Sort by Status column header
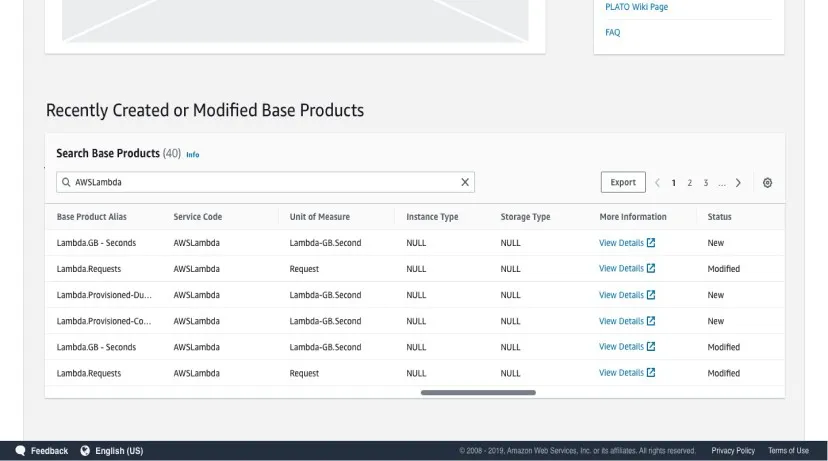The height and width of the screenshot is (461, 828). tap(719, 217)
